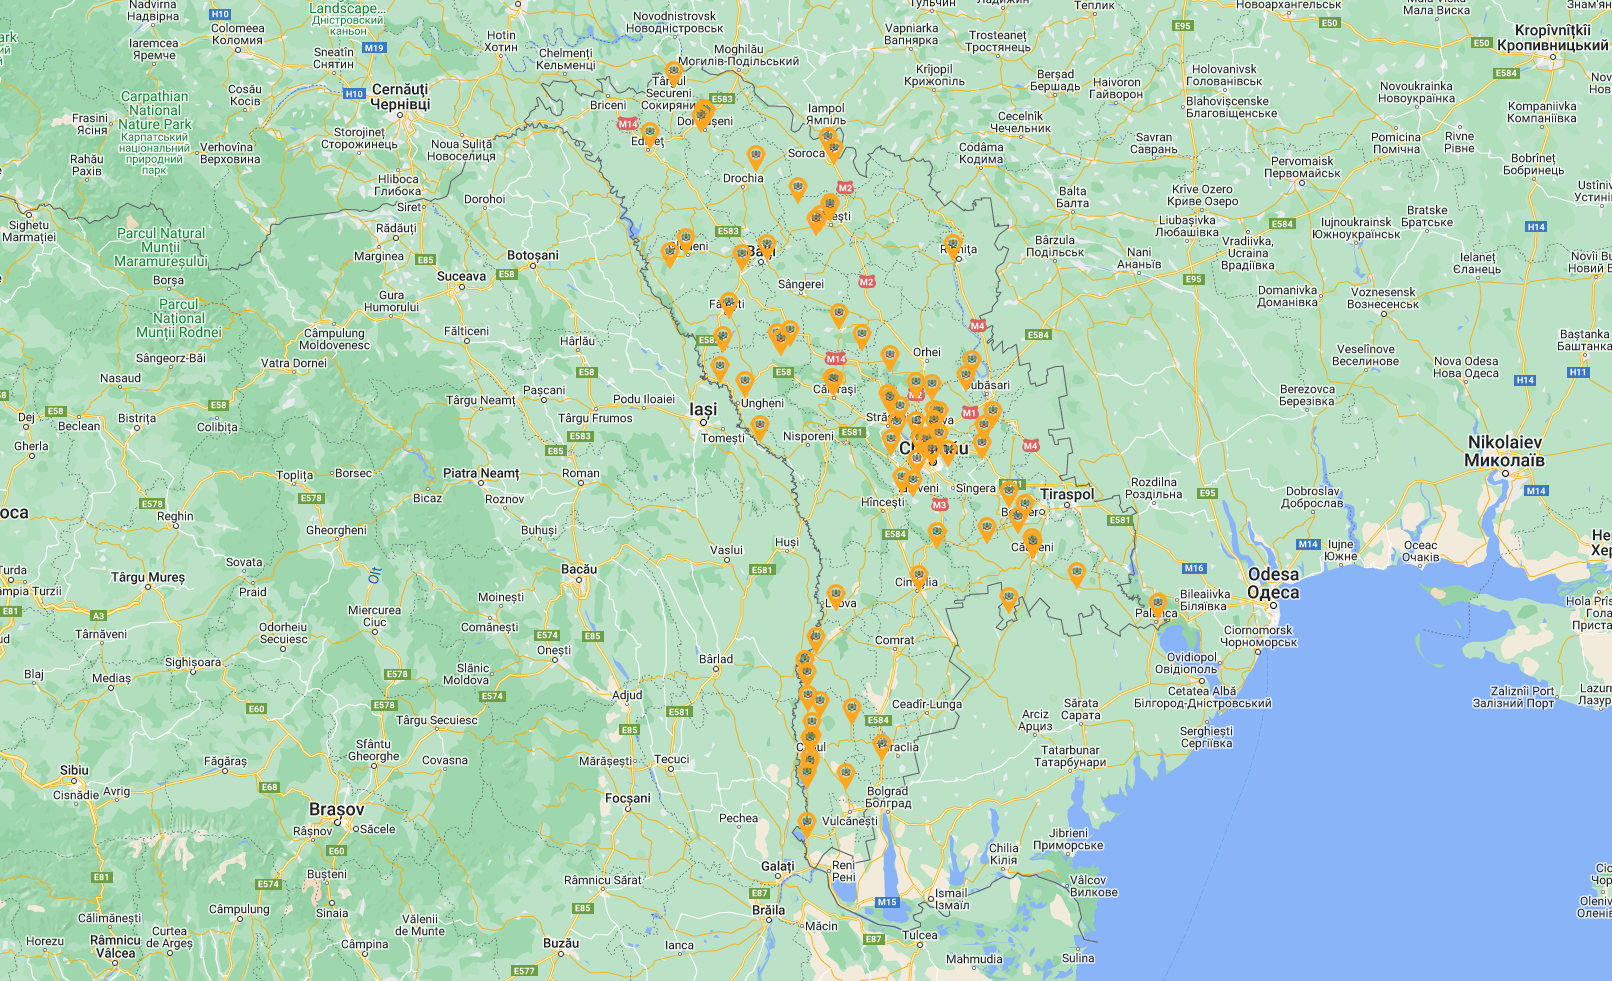Click the Bacău city label
1612x981 pixels.
[578, 569]
